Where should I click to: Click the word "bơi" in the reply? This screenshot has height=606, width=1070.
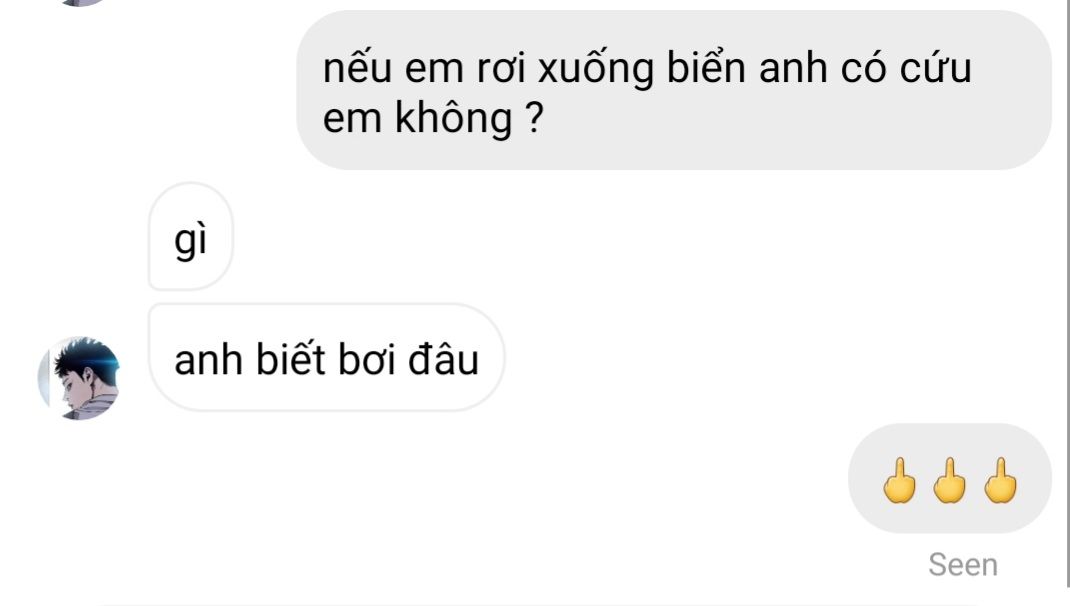click(368, 358)
